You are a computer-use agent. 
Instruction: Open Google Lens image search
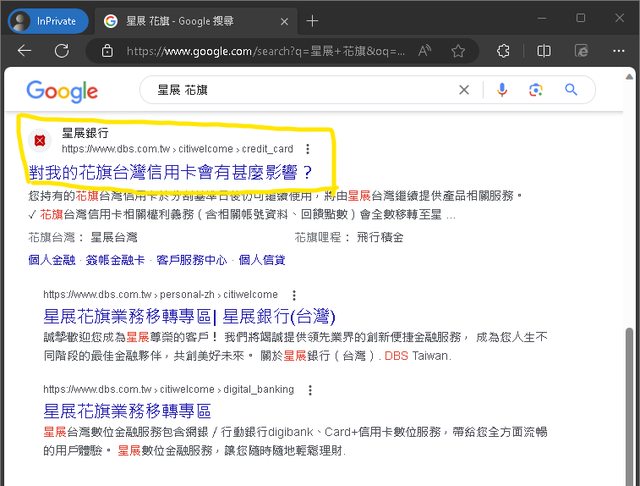pyautogui.click(x=536, y=90)
